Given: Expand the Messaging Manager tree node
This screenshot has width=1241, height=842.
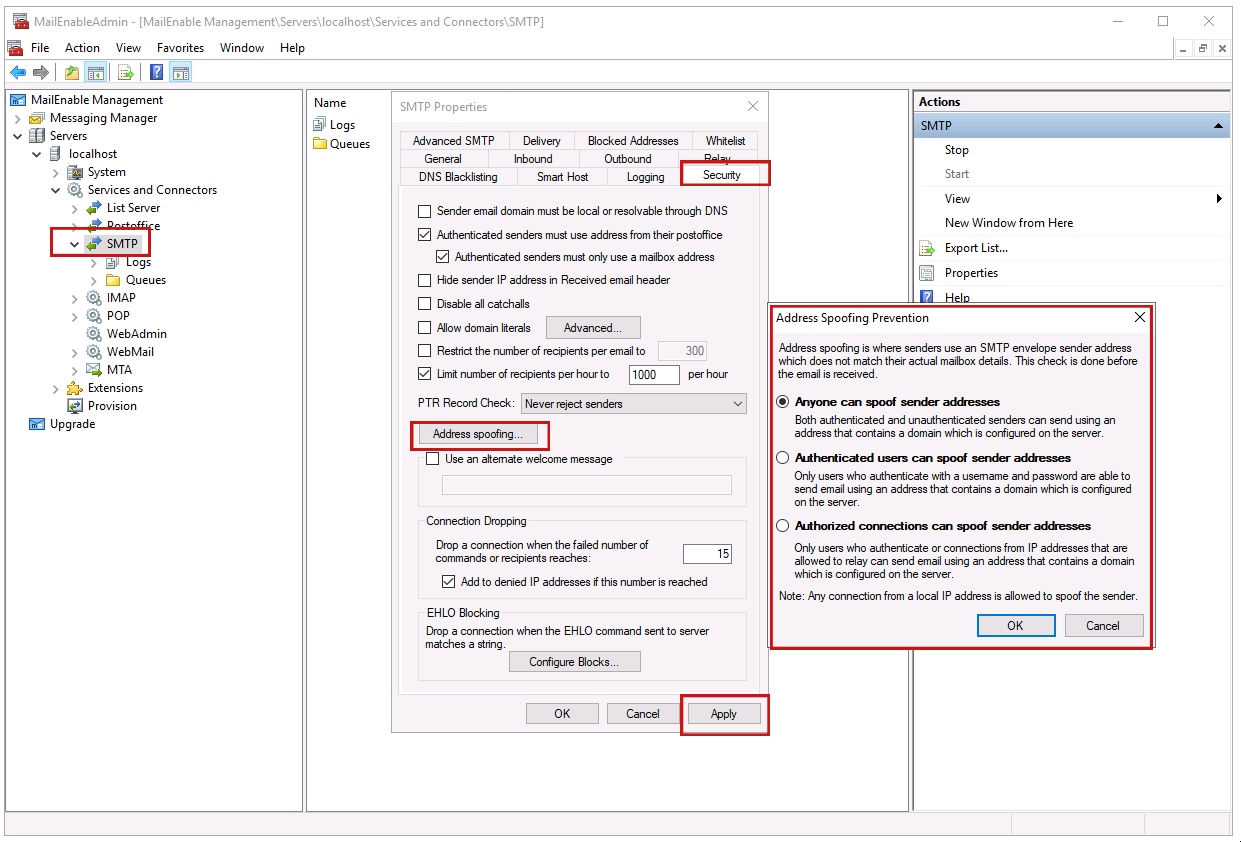Looking at the screenshot, I should [18, 118].
